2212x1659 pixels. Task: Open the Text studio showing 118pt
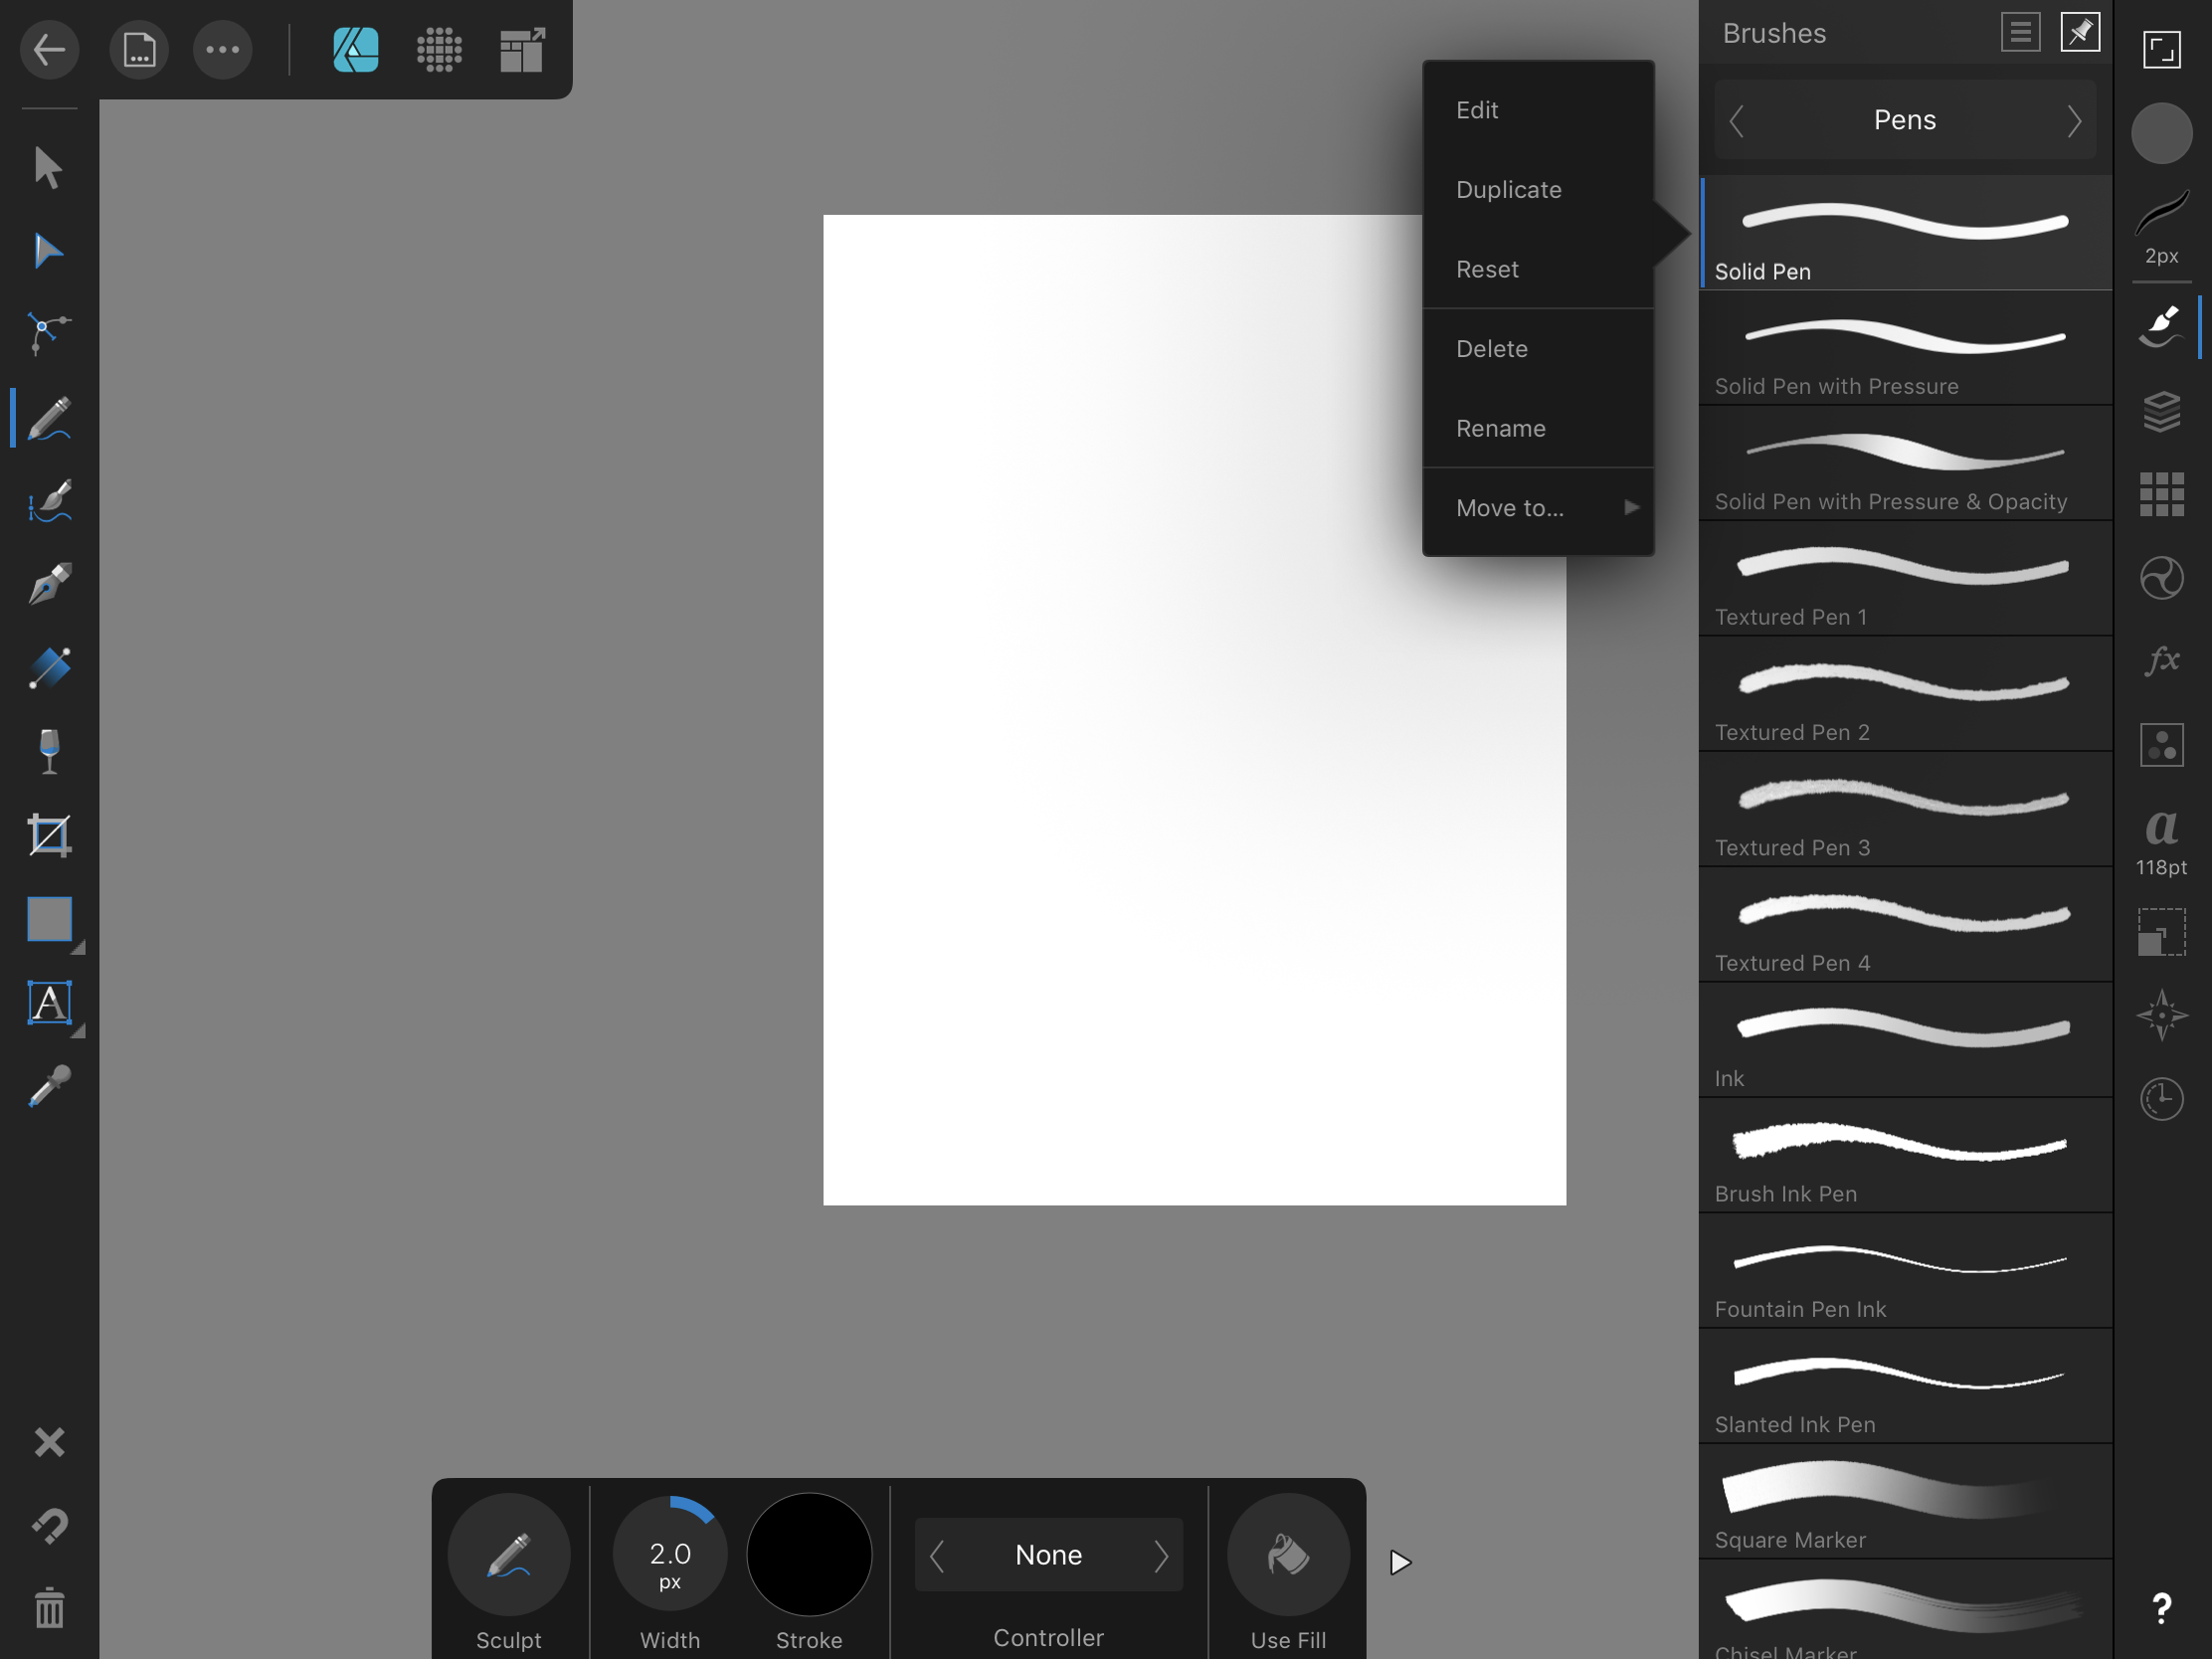tap(2161, 840)
